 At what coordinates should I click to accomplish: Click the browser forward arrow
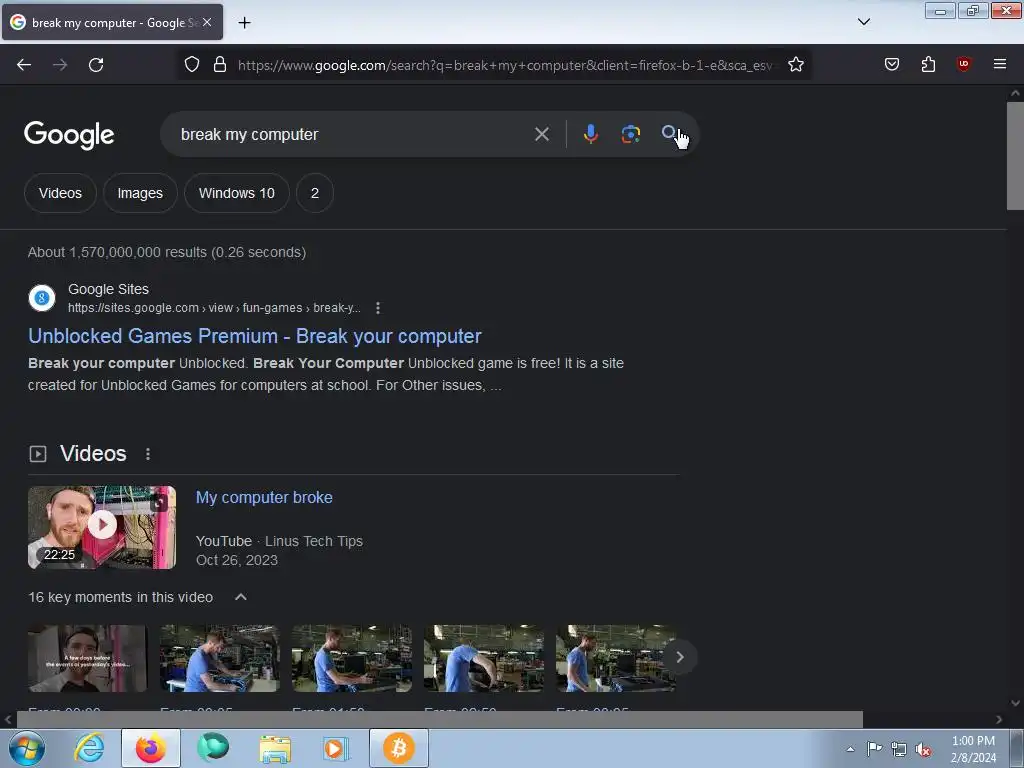[60, 65]
